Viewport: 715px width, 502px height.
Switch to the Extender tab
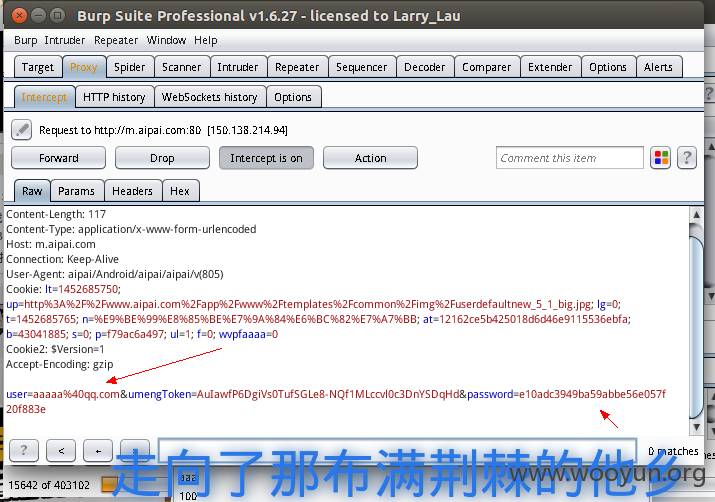(x=550, y=67)
